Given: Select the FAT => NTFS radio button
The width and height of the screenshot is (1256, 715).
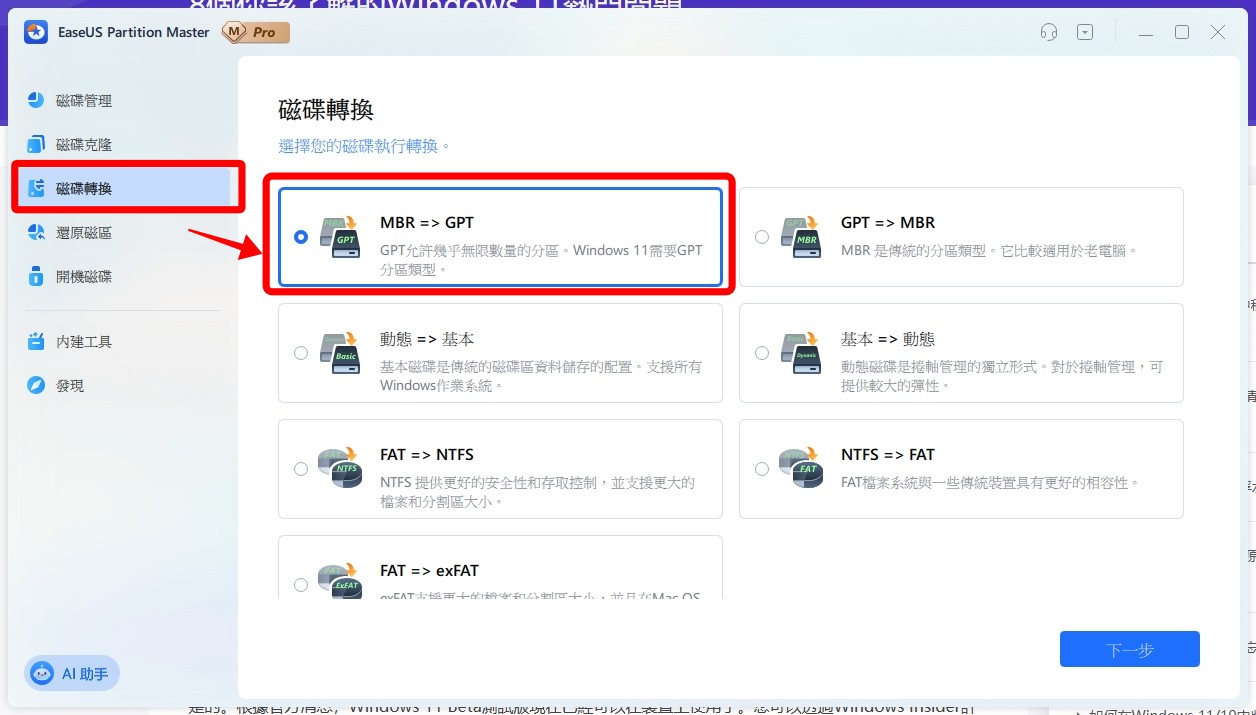Looking at the screenshot, I should (301, 469).
